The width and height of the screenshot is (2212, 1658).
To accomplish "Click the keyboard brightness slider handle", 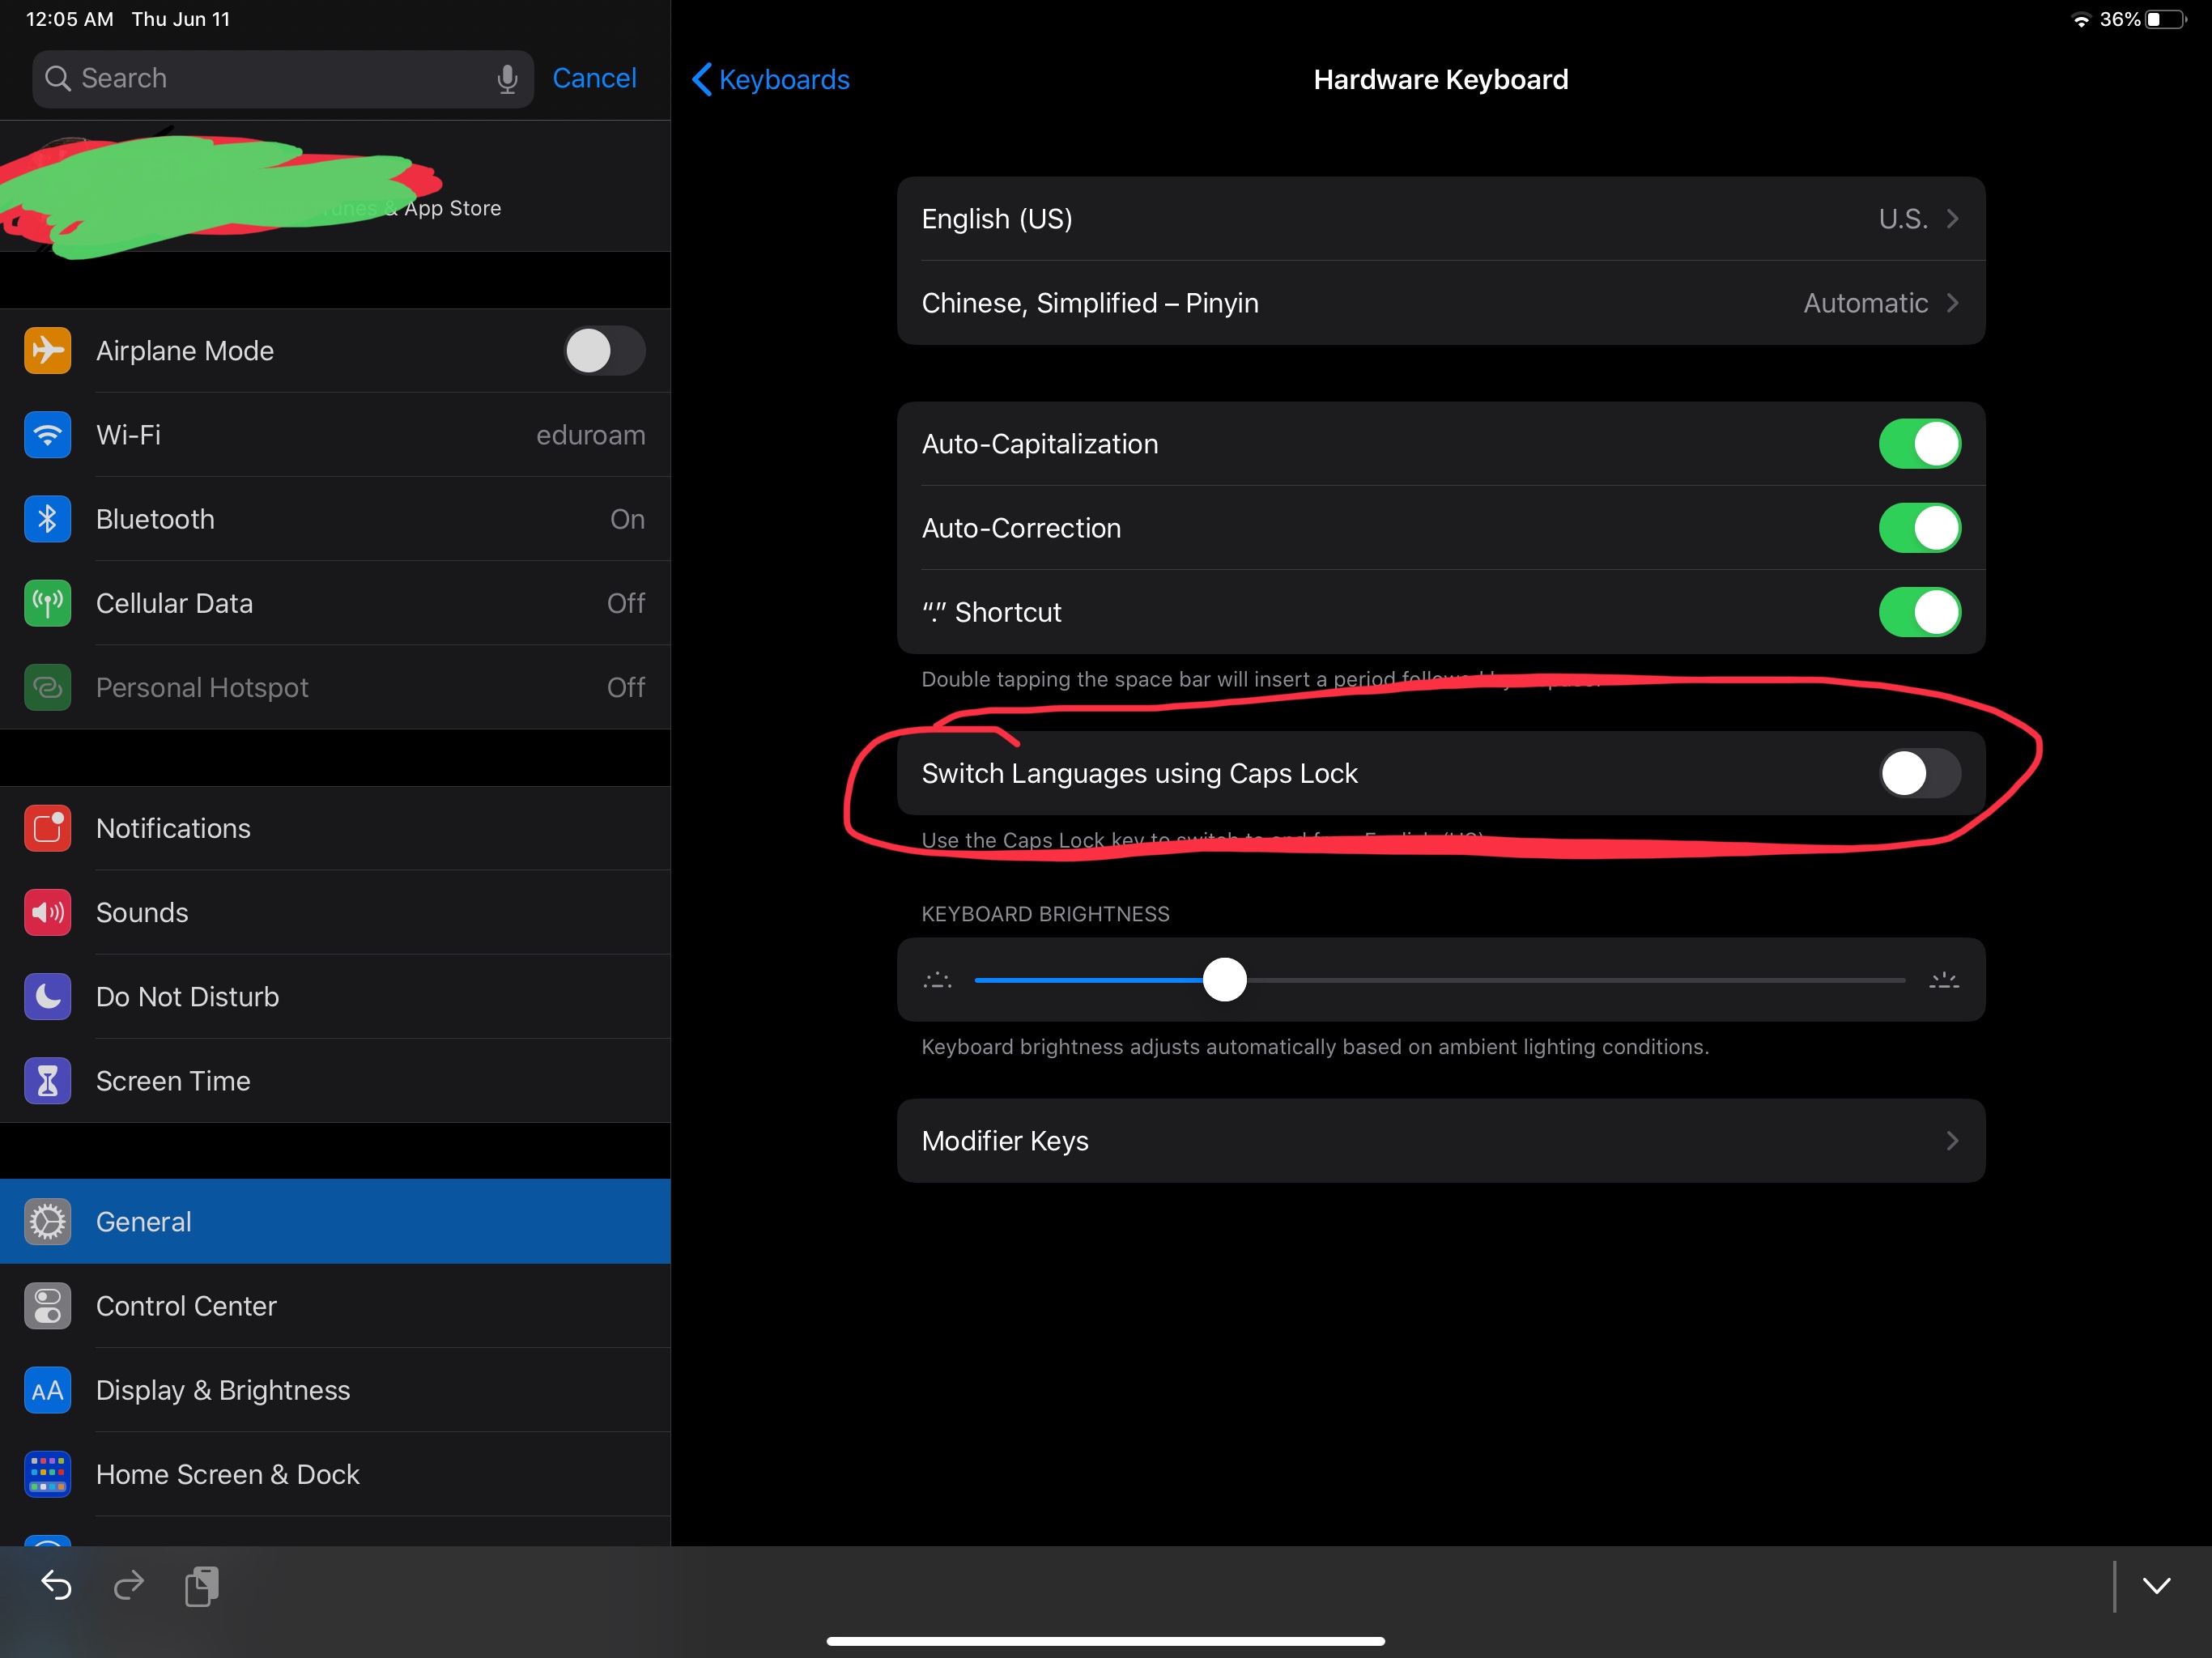I will [x=1224, y=980].
